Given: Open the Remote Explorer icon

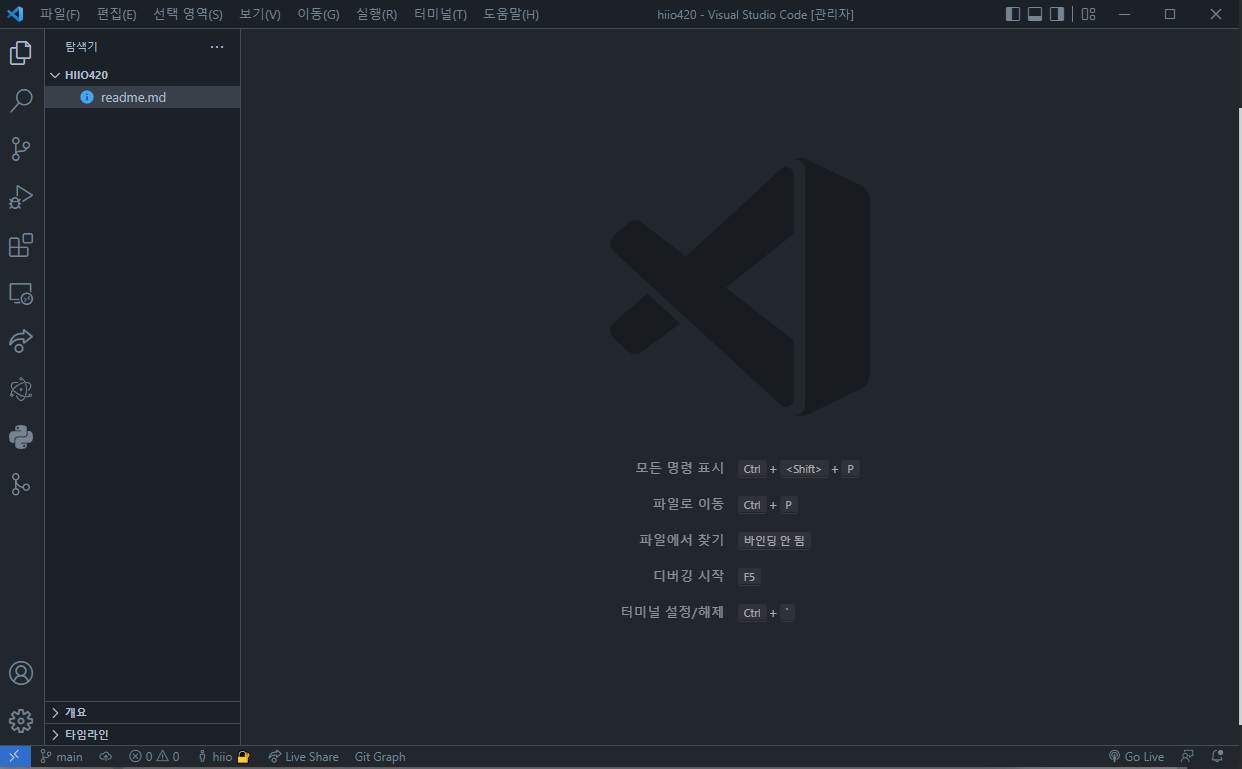Looking at the screenshot, I should tap(21, 293).
